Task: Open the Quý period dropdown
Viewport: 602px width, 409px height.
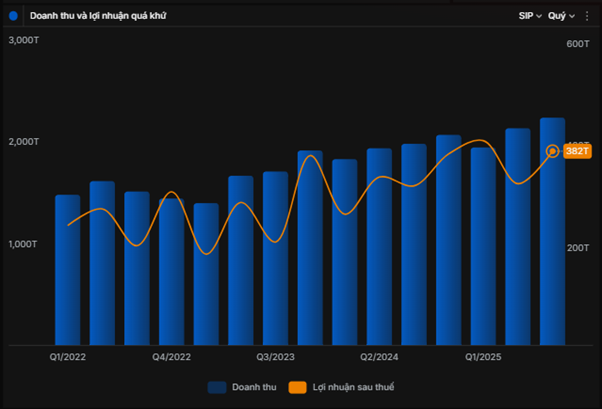Action: point(561,16)
